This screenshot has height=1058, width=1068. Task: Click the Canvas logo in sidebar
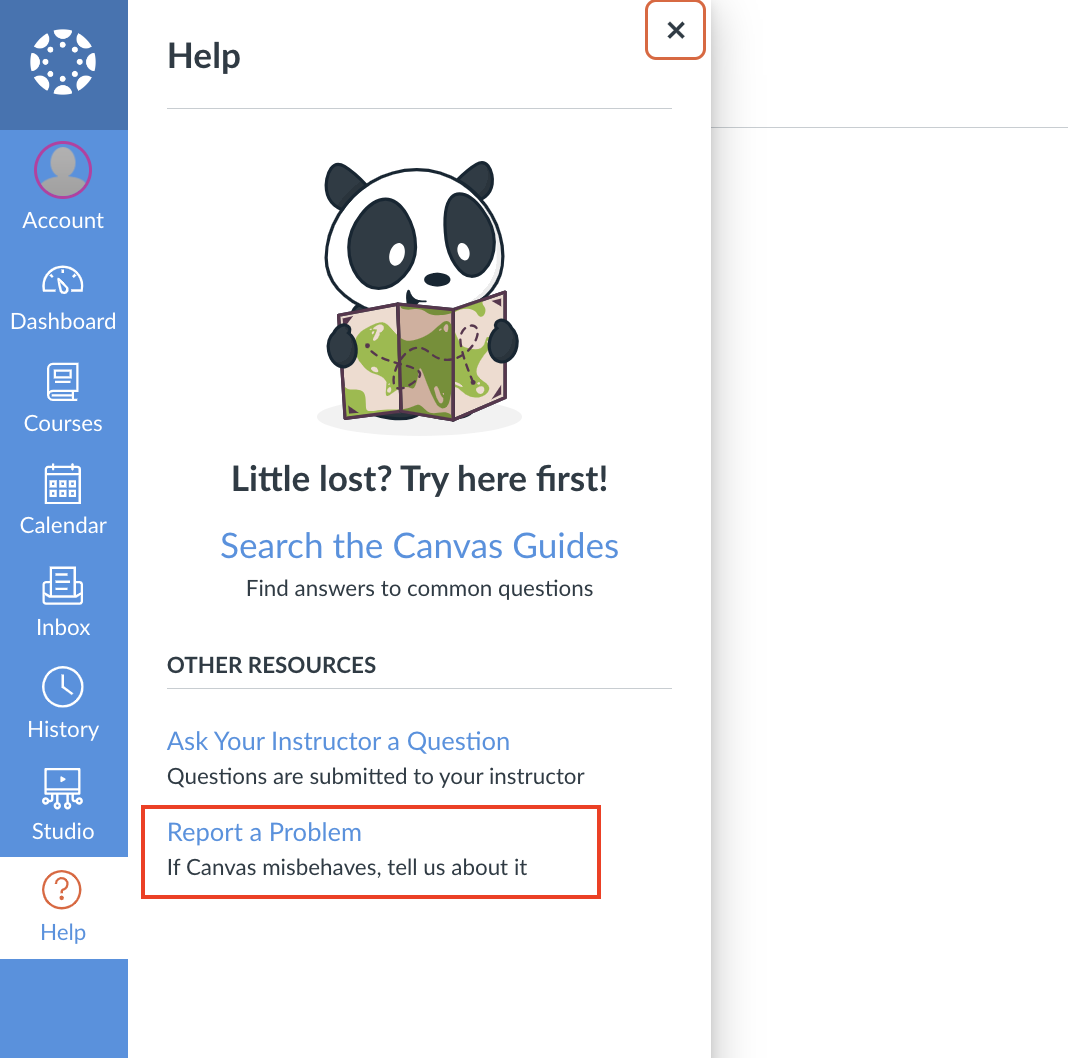(x=63, y=62)
